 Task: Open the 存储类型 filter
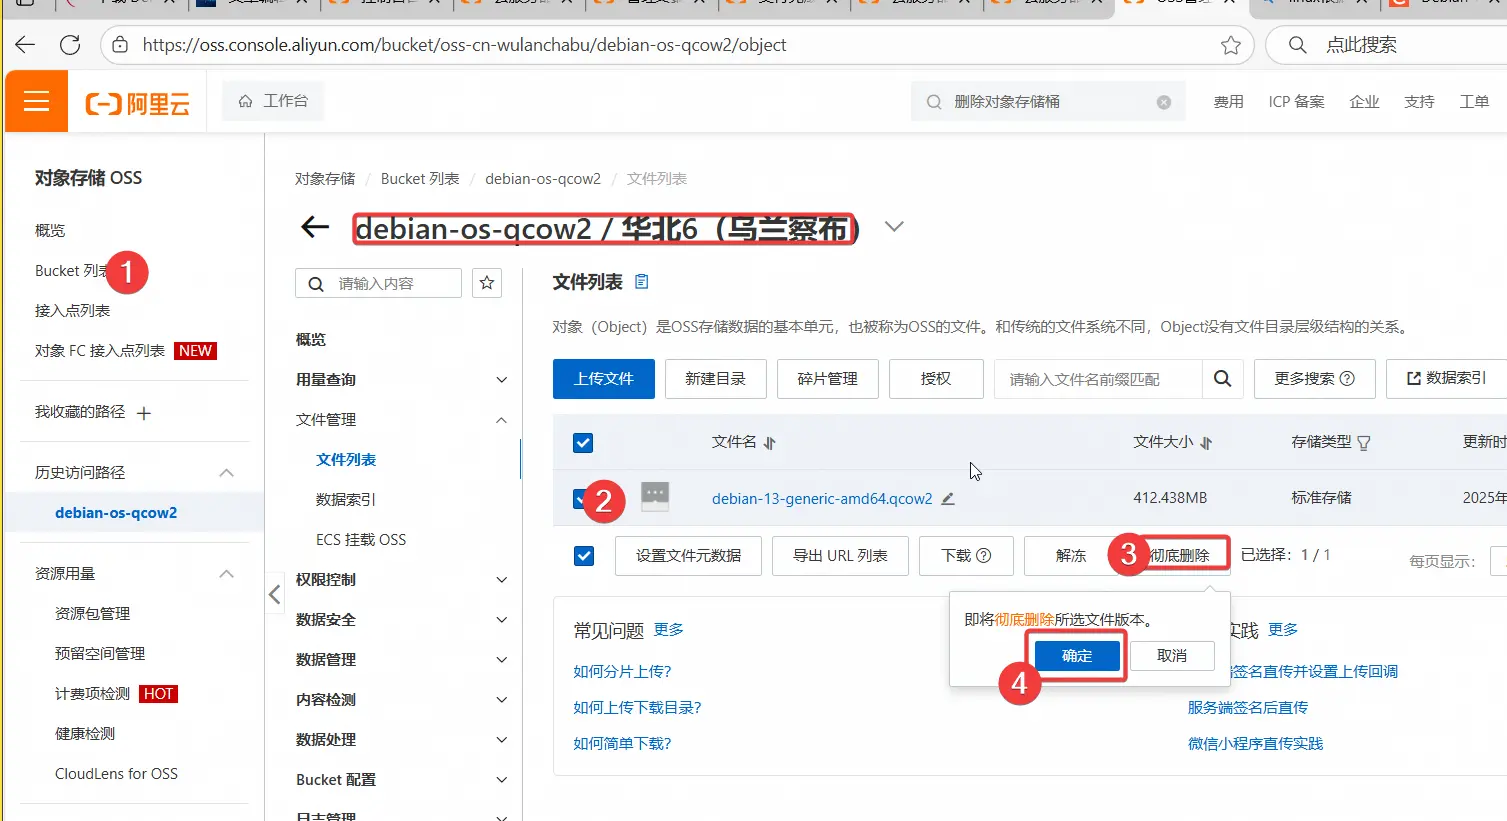pos(1364,443)
